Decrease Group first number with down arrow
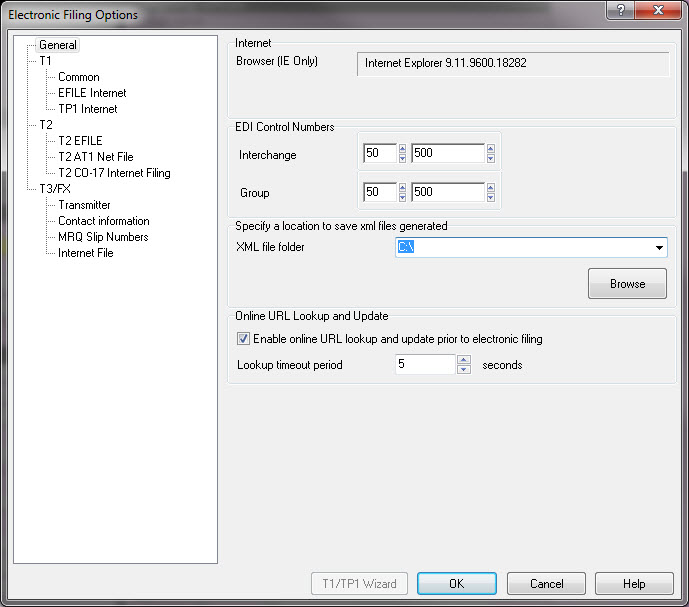The height and width of the screenshot is (607, 689). tap(403, 197)
